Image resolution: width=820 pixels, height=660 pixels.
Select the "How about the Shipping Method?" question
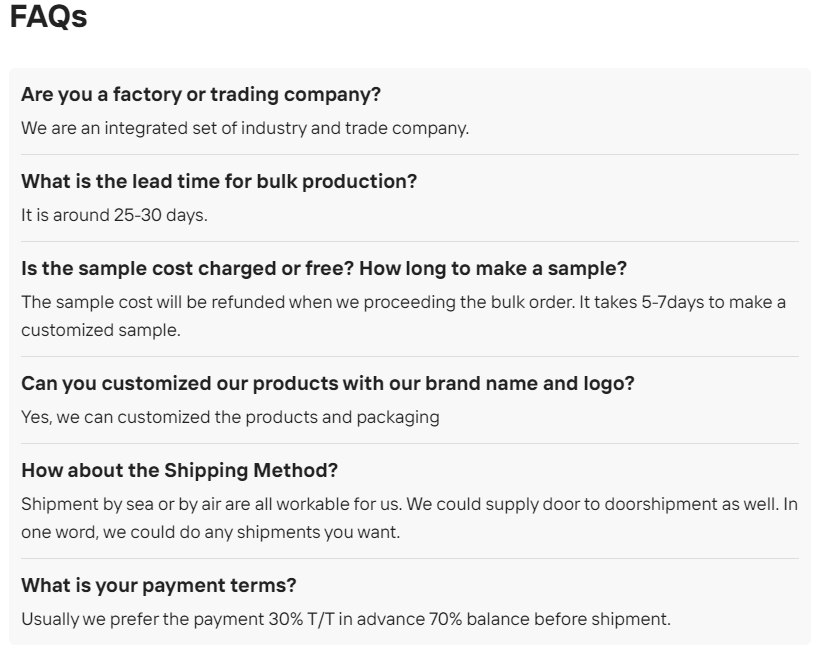point(180,470)
